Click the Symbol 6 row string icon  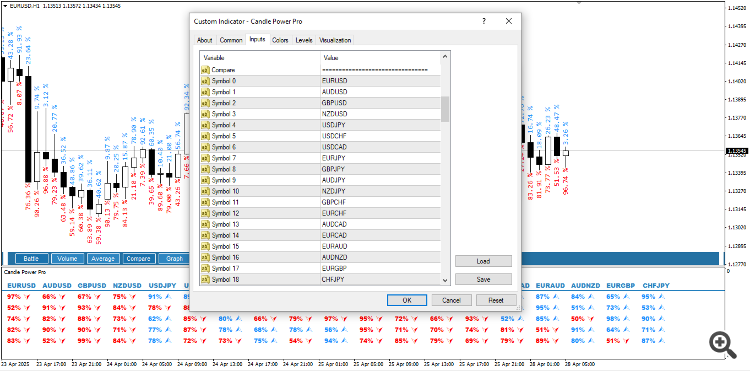point(205,147)
